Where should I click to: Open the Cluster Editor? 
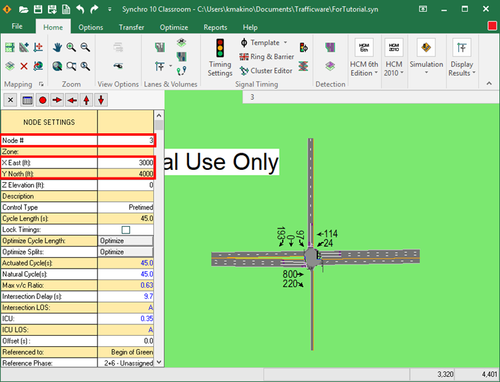266,71
